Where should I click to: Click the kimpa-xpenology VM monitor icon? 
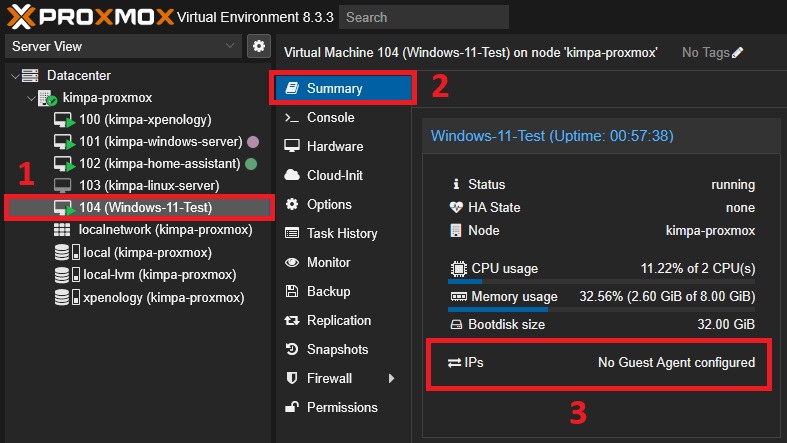(63, 120)
